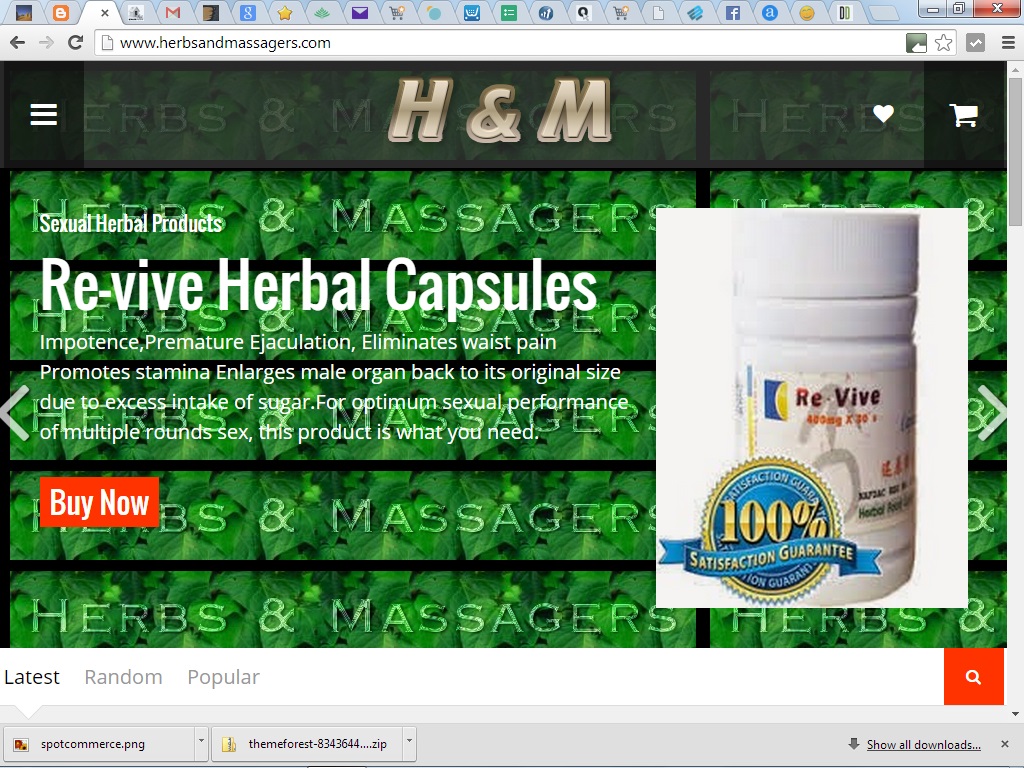Go to the previous slide arrow

pos(15,413)
